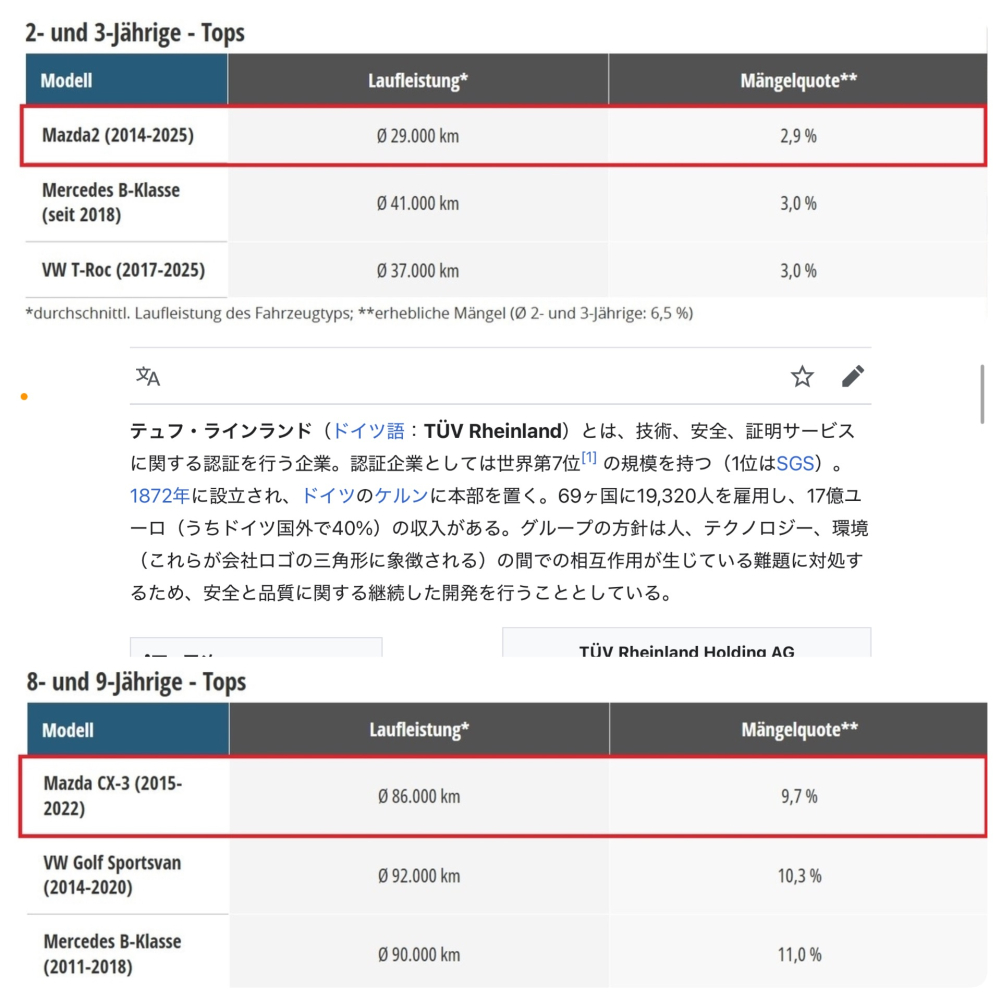This screenshot has width=1001, height=1001.
Task: Open footnote reference [1]
Action: [x=589, y=458]
